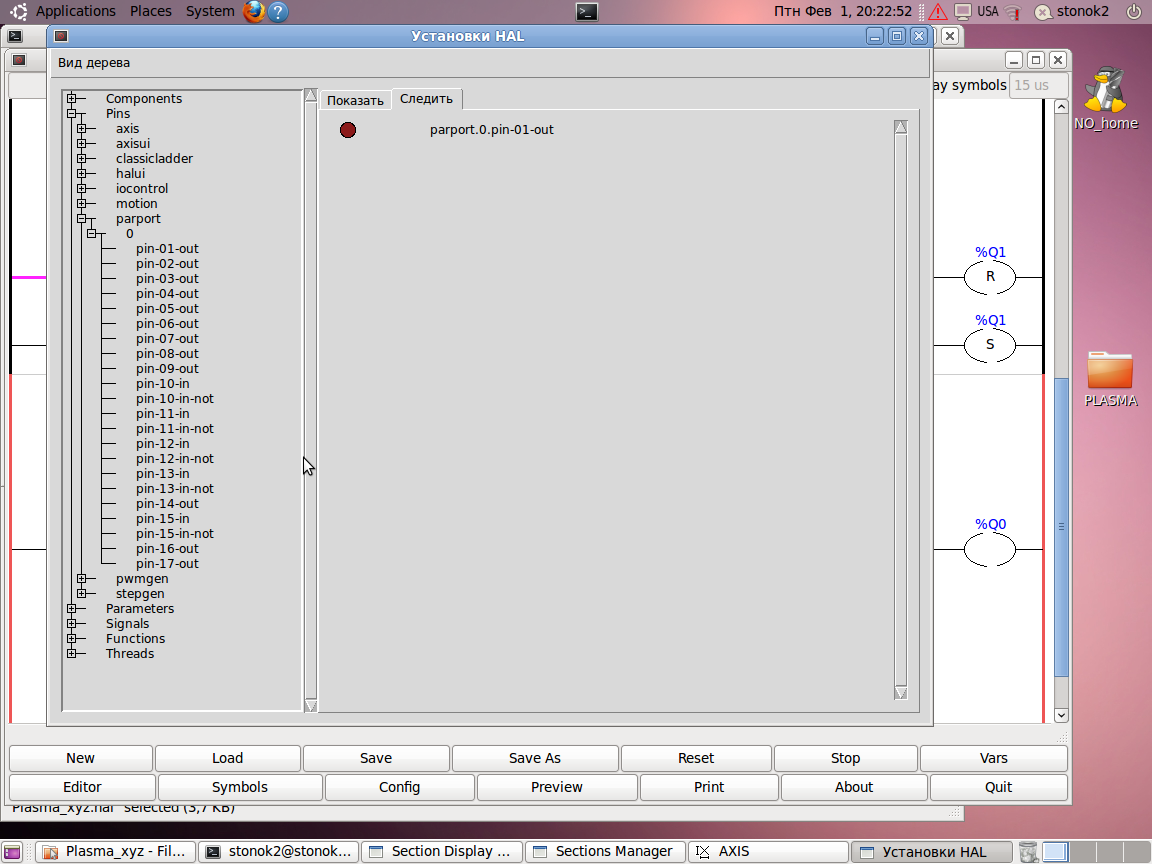Viewport: 1152px width, 864px height.
Task: Expand the classicladder pins node
Action: coord(82,159)
